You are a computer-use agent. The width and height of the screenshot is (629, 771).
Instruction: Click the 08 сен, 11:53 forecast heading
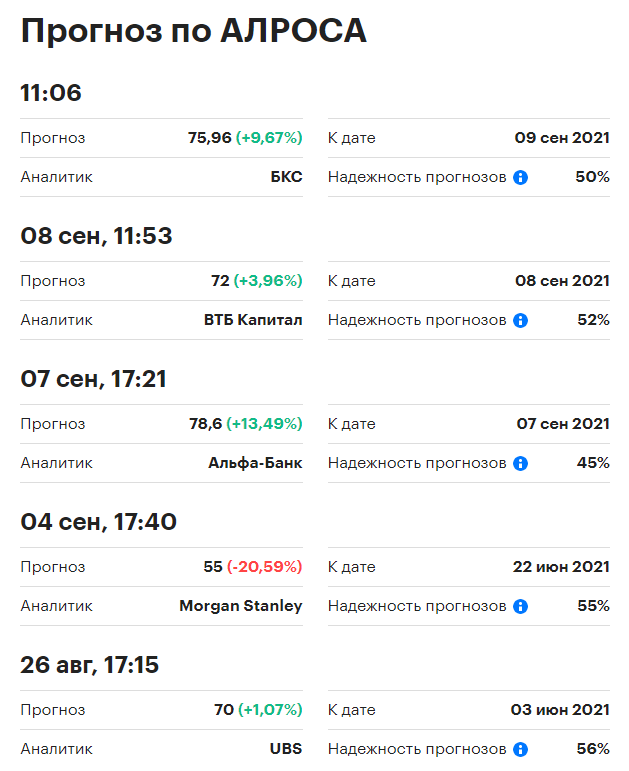pyautogui.click(x=96, y=237)
